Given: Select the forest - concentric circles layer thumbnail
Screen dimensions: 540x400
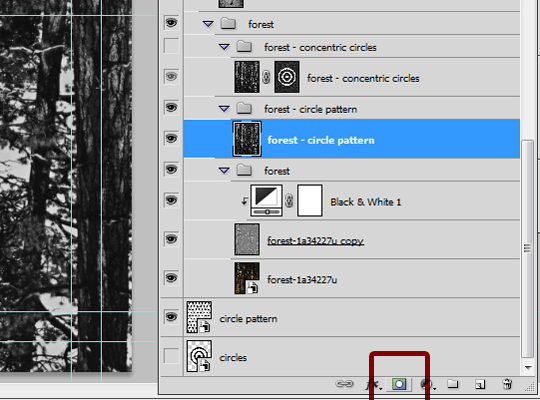Looking at the screenshot, I should [x=247, y=77].
